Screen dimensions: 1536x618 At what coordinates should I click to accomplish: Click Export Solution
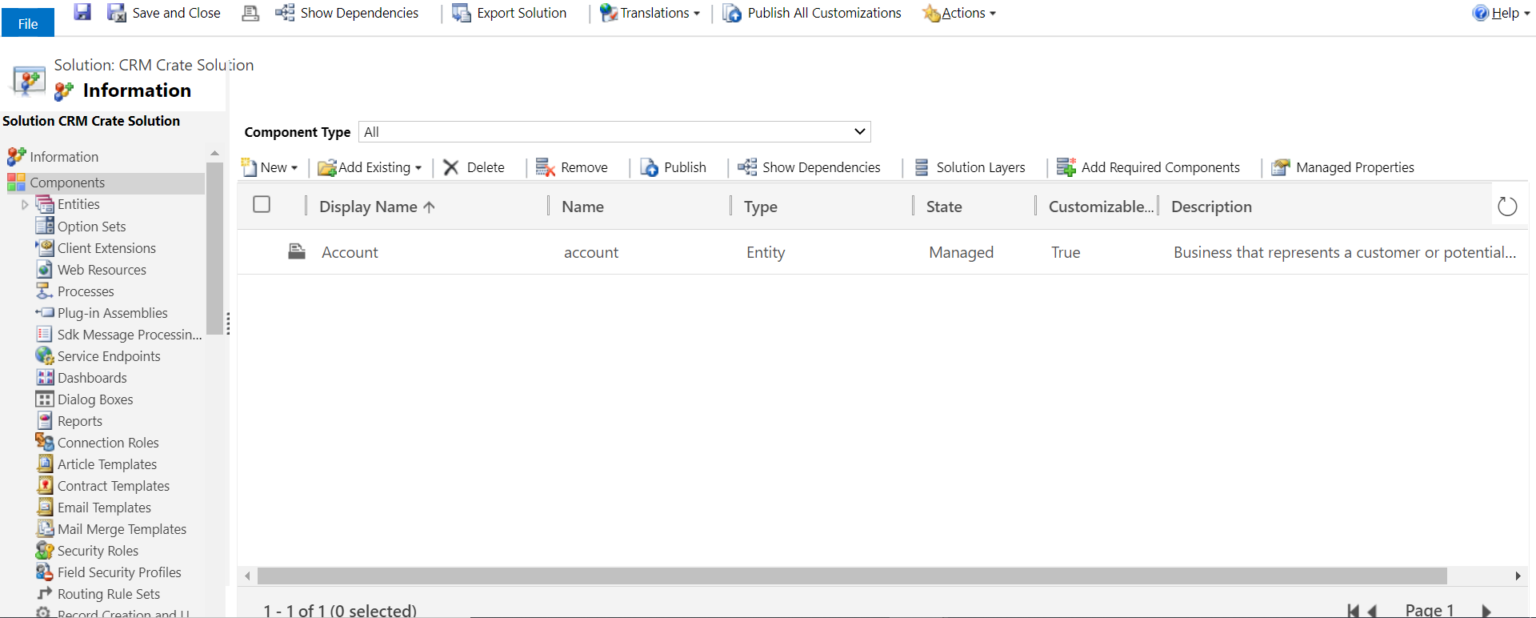[x=509, y=13]
